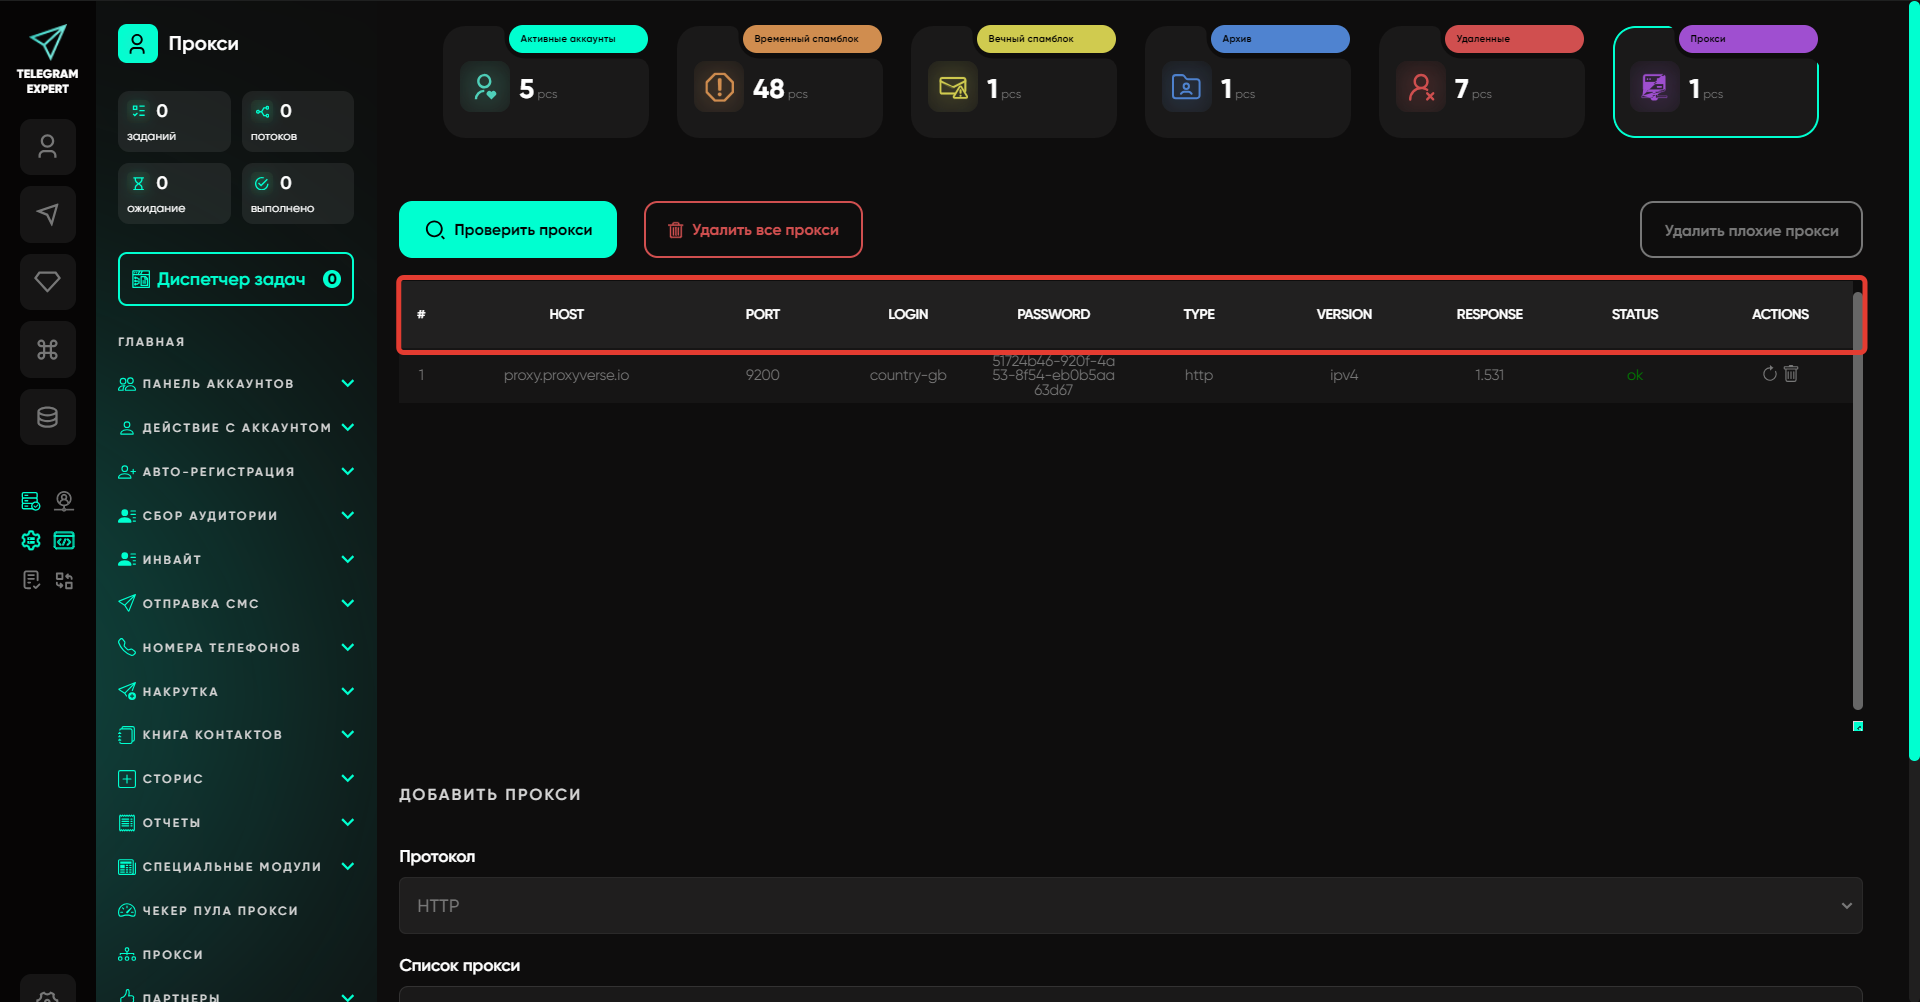Screen dimensions: 1920x1002
Task: Open the user profile icon in the left rail
Action: [x=47, y=147]
